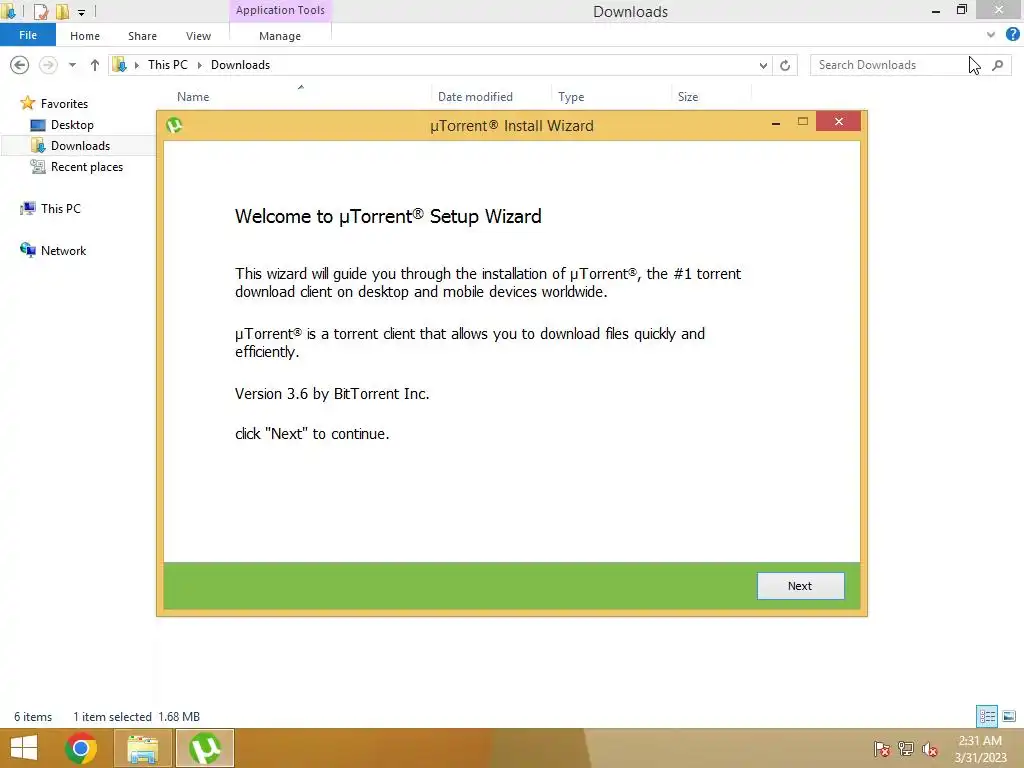Click the File Explorer taskbar icon
1024x768 pixels.
[x=143, y=748]
